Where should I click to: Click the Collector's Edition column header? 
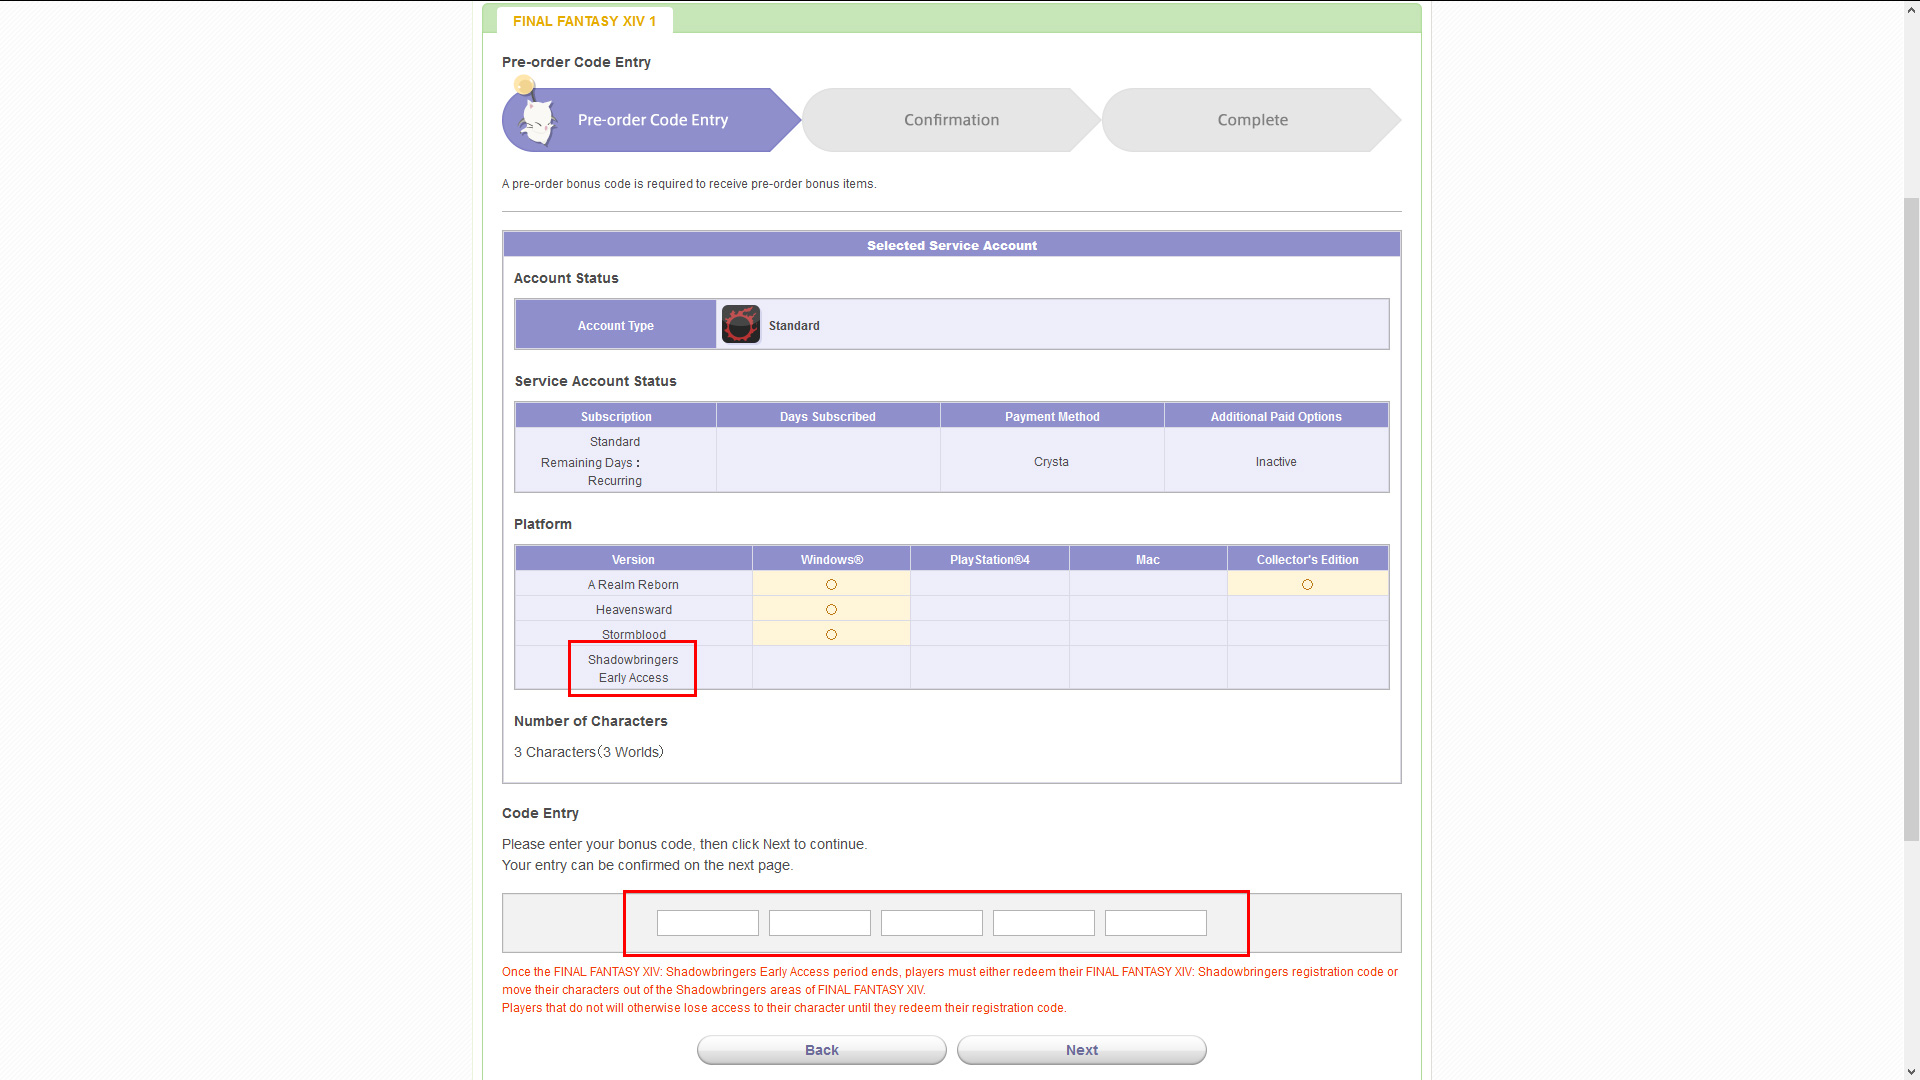(x=1307, y=560)
